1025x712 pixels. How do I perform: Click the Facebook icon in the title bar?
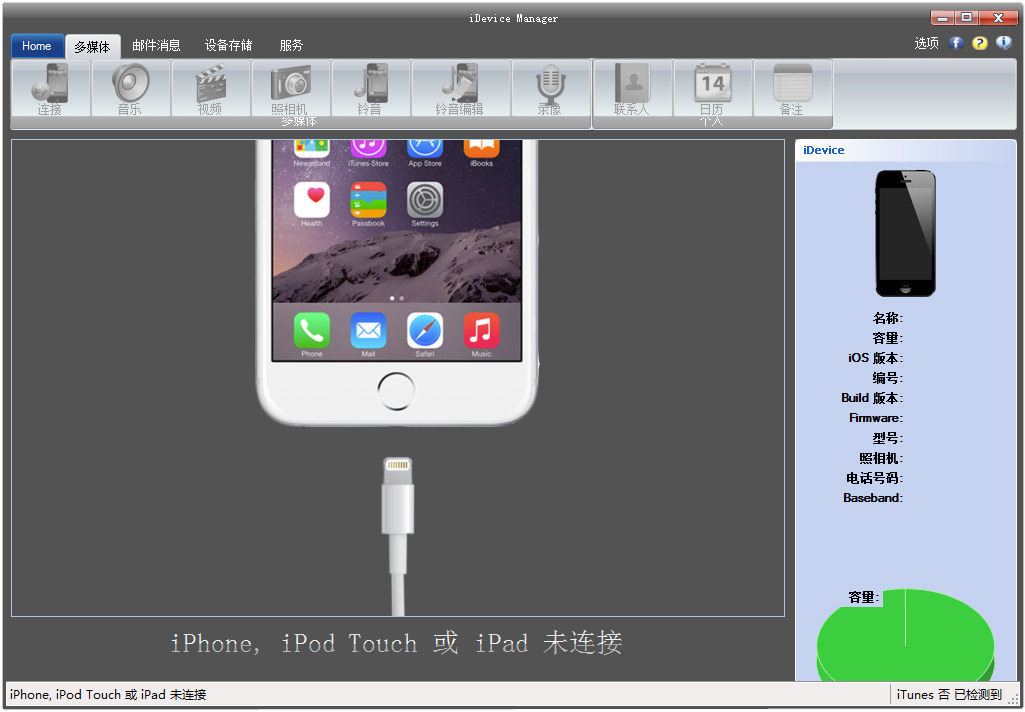coord(956,44)
